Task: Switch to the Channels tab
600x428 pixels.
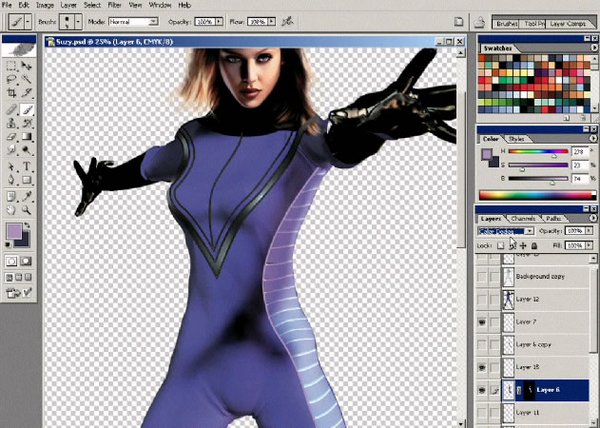Action: pos(523,218)
